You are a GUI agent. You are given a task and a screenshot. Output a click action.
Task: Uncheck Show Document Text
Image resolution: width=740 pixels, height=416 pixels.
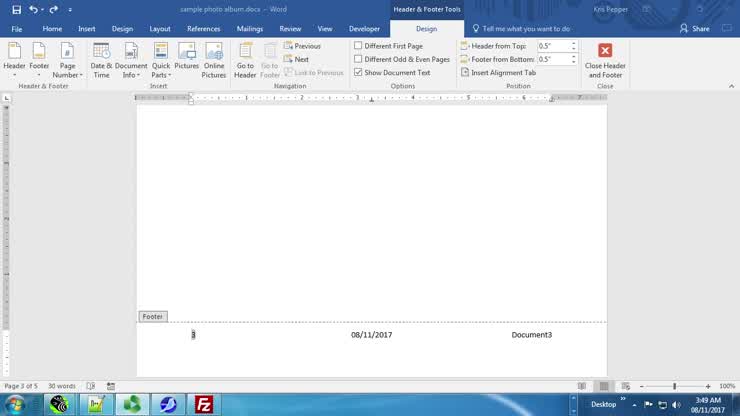pyautogui.click(x=358, y=72)
